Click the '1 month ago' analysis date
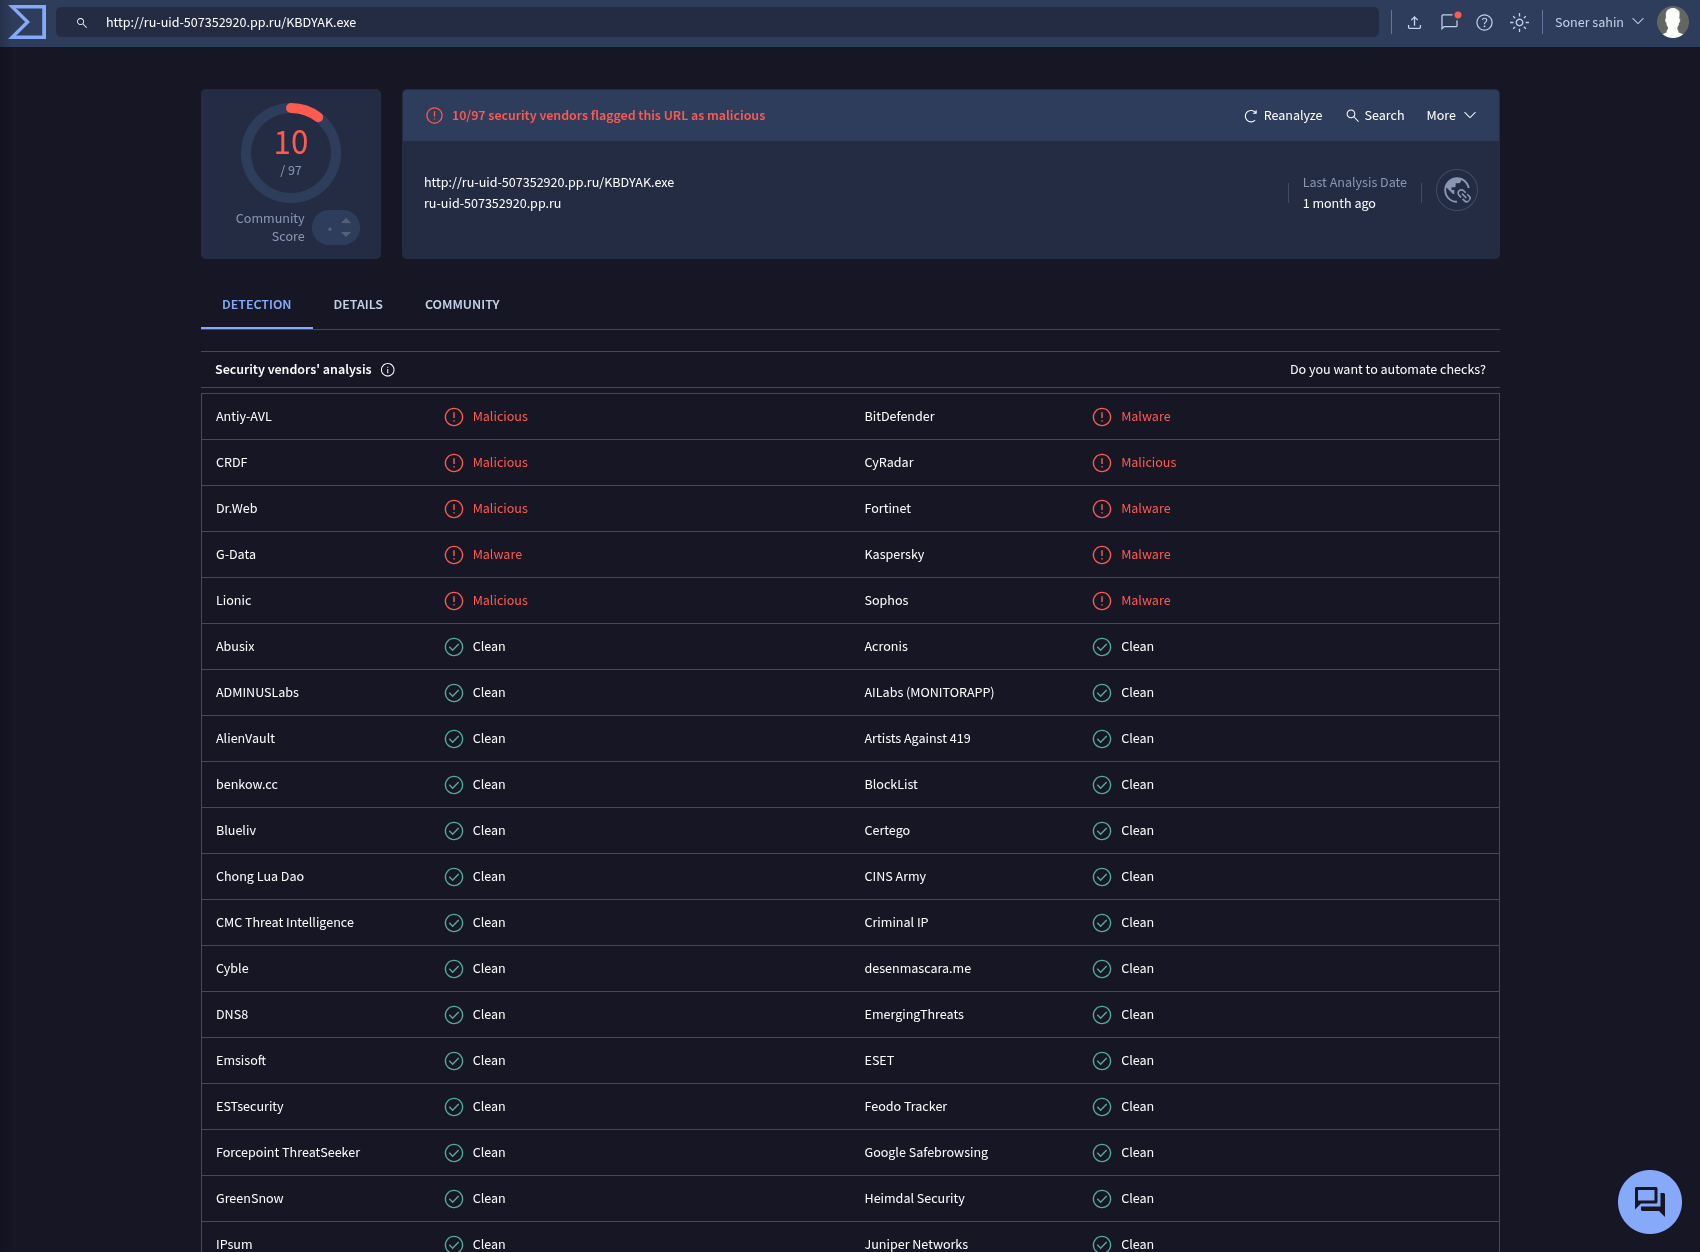The height and width of the screenshot is (1252, 1700). point(1339,203)
